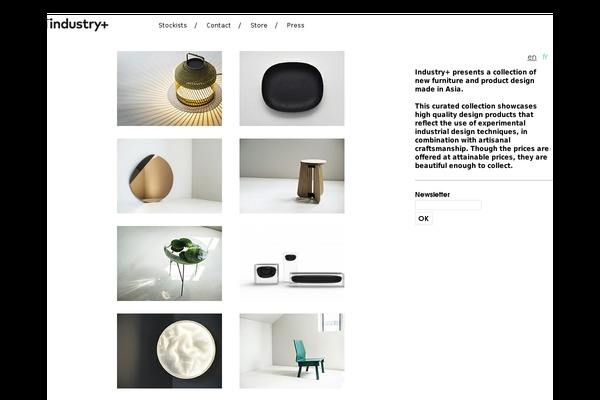The height and width of the screenshot is (400, 600).
Task: View the black bowls in clear boxes
Action: click(292, 263)
